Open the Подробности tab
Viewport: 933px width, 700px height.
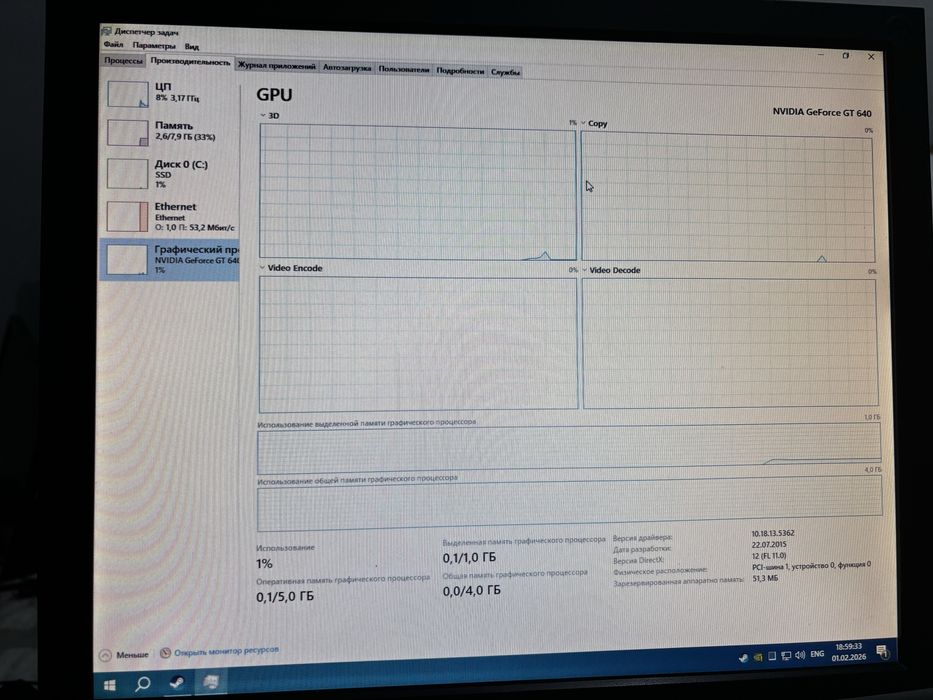[460, 71]
